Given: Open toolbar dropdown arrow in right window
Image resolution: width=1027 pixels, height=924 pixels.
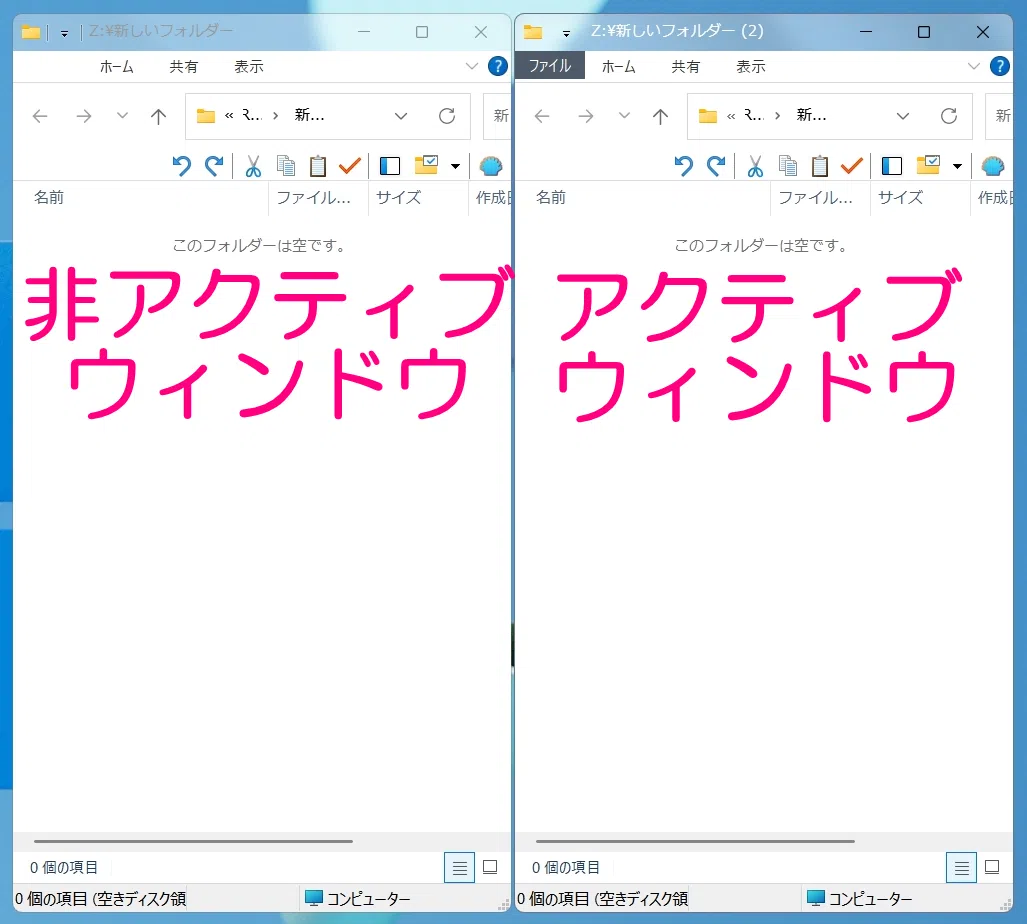Looking at the screenshot, I should (x=957, y=166).
